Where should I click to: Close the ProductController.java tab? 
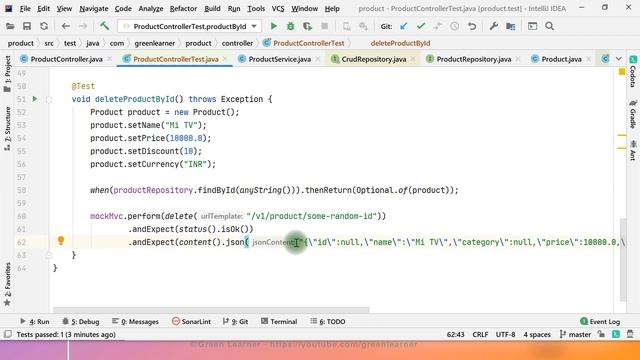tap(109, 59)
